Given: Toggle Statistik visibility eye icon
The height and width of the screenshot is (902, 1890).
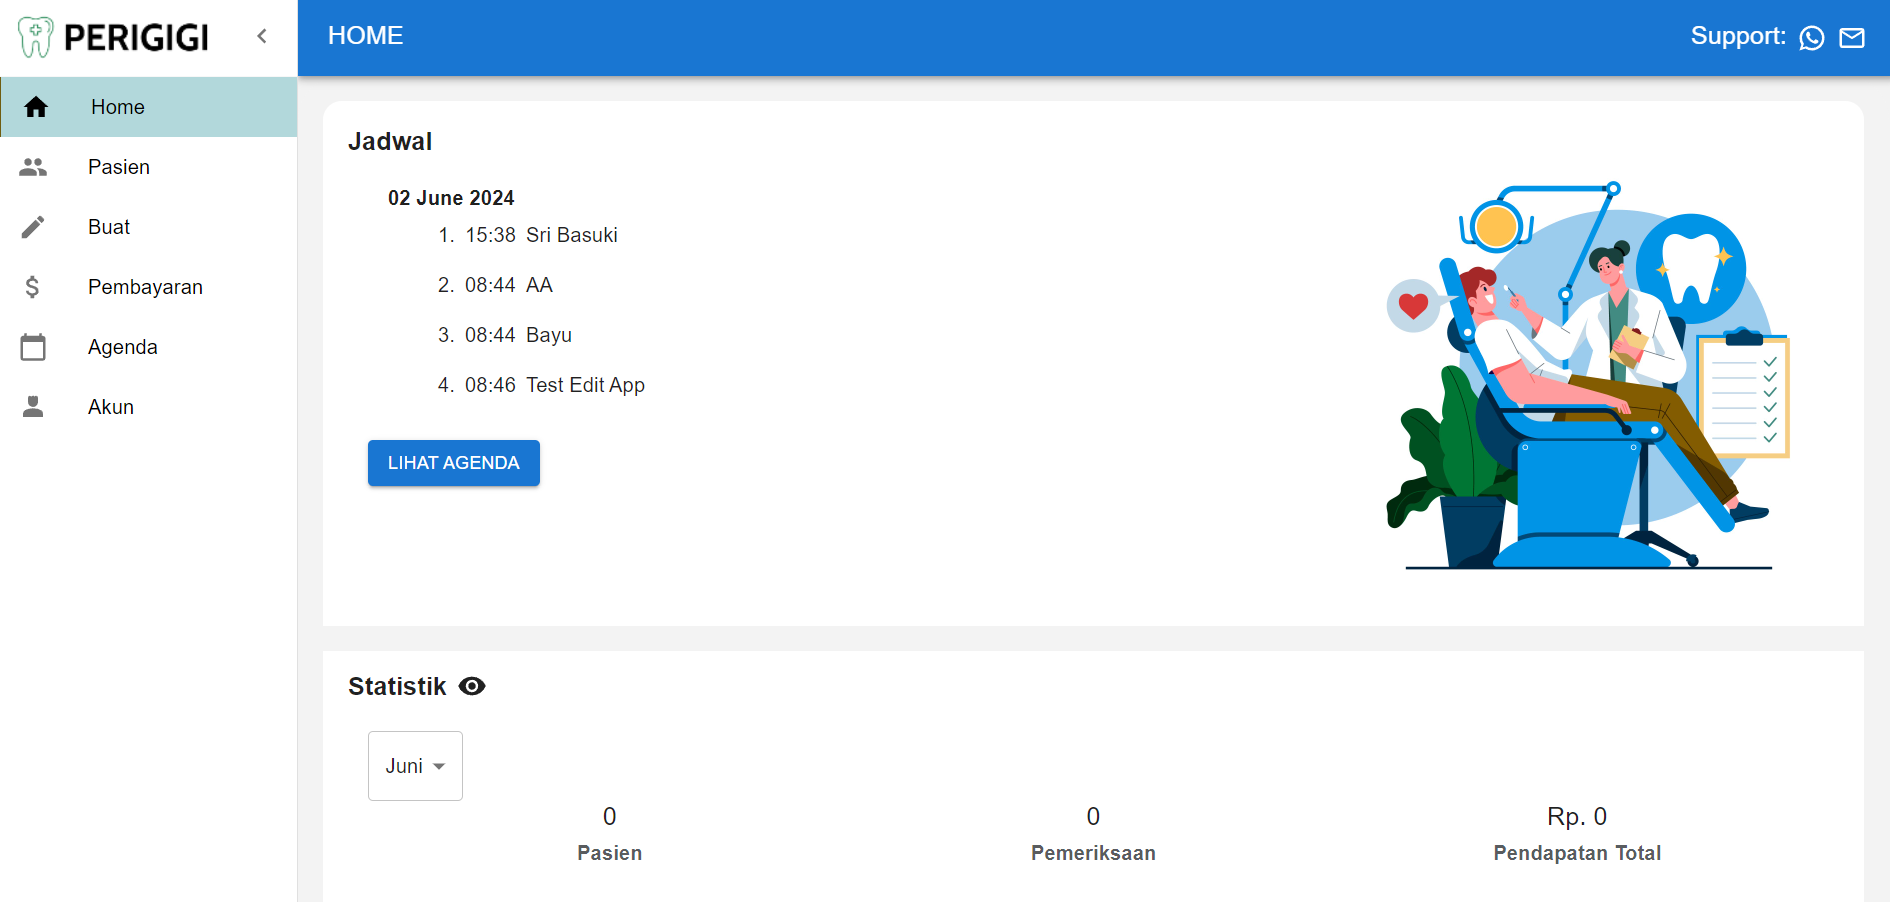Looking at the screenshot, I should coord(472,686).
